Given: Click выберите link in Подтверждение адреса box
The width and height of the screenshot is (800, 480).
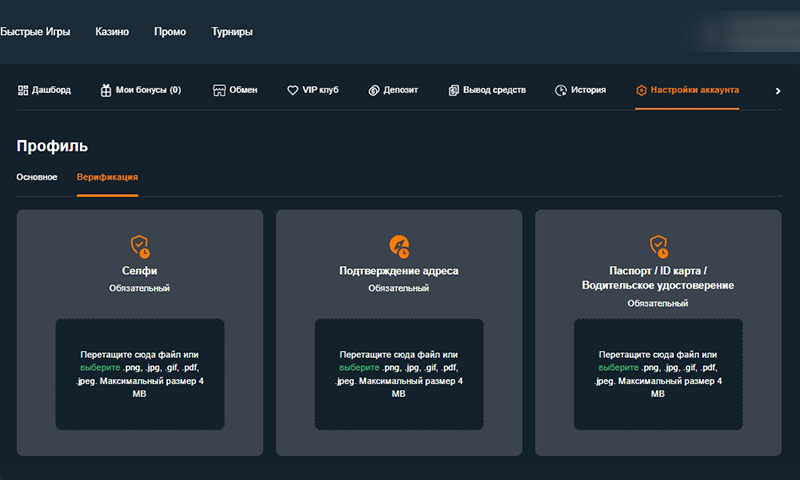Looking at the screenshot, I should [359, 367].
